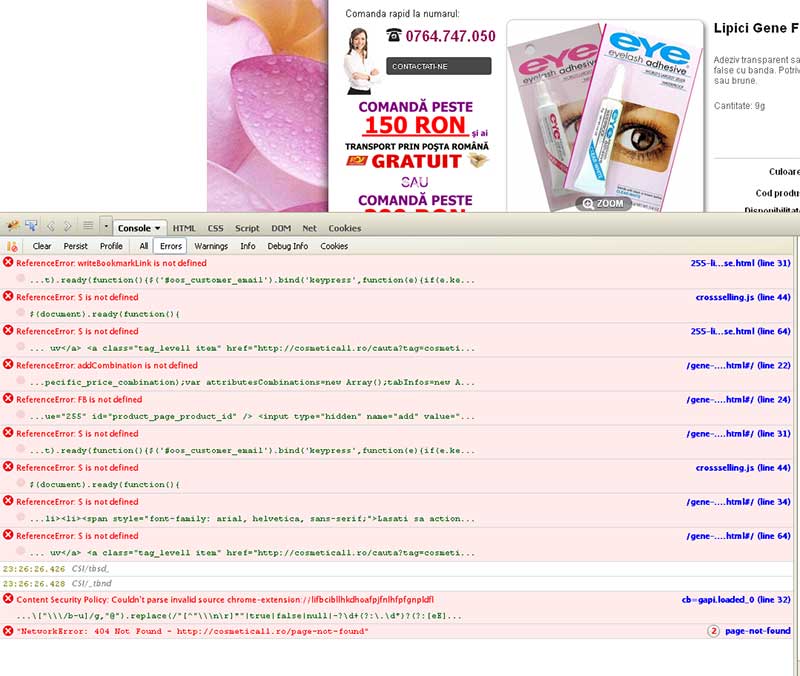The image size is (800, 676).
Task: Open /gene-....html#/ (line 64) source link
Action: (x=738, y=536)
